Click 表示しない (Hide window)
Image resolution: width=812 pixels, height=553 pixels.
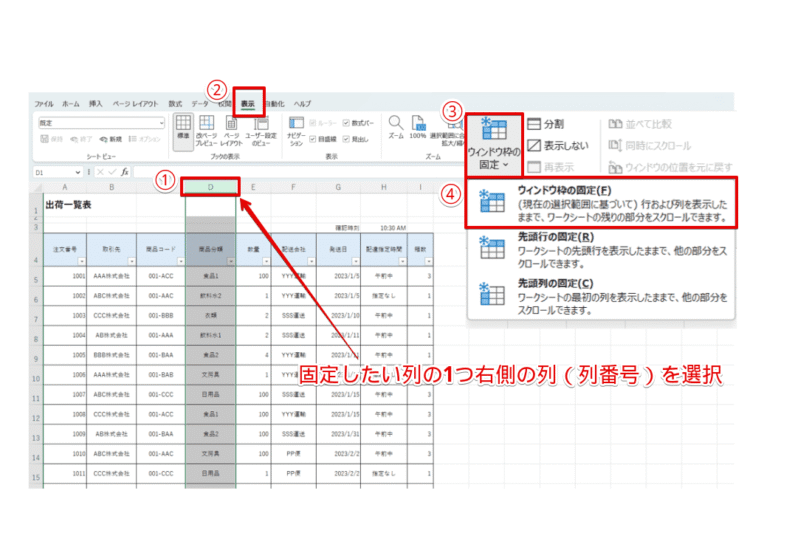point(558,146)
